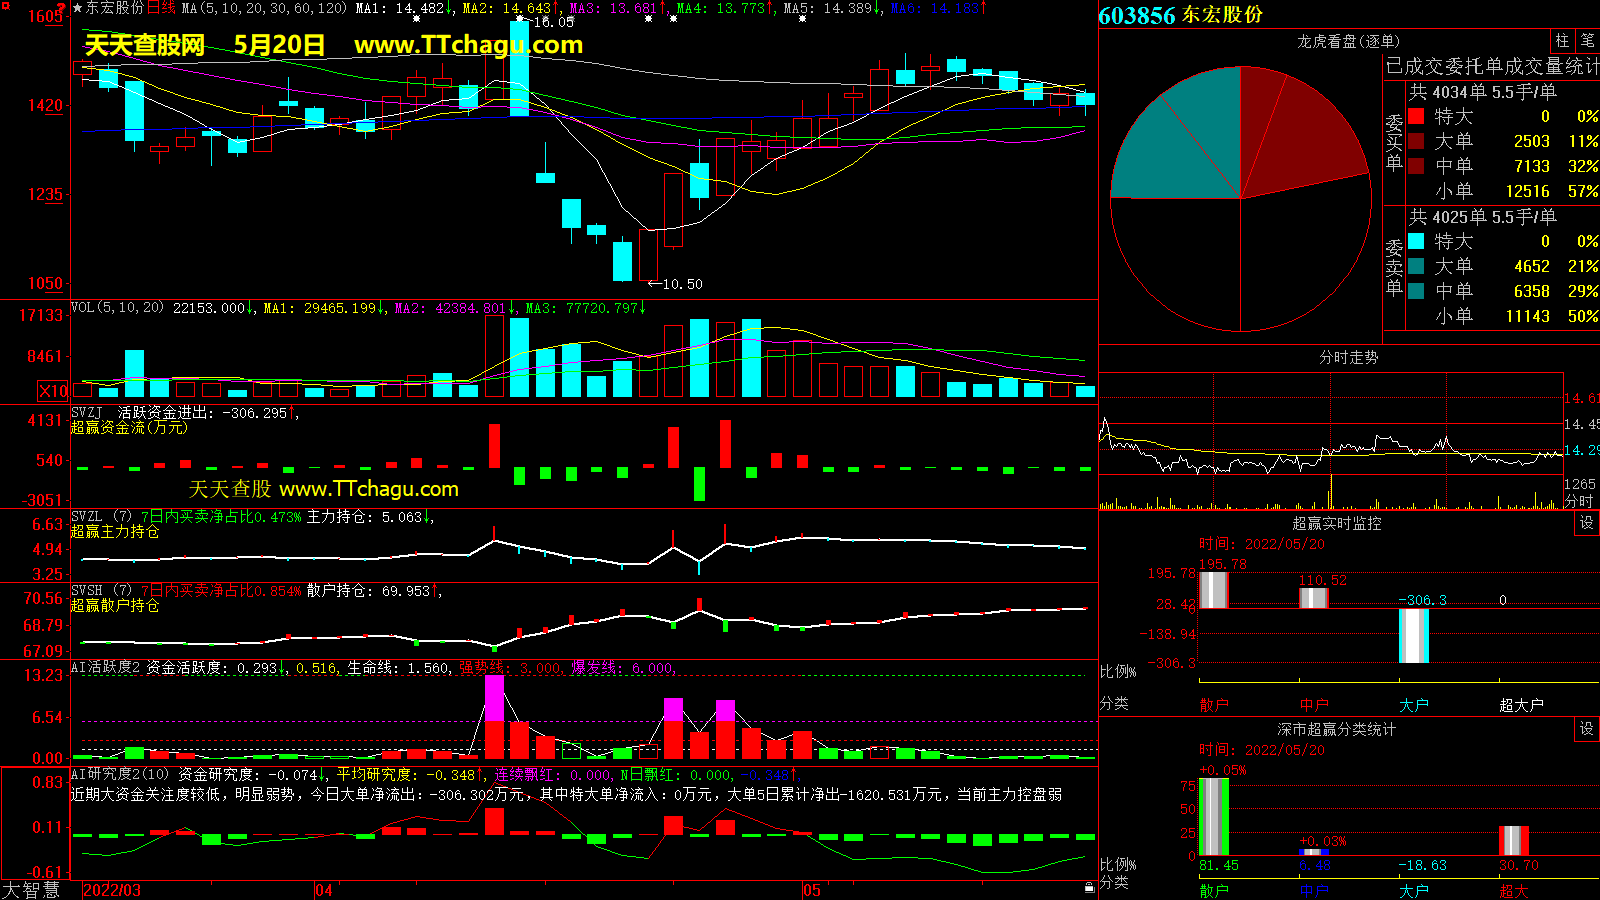The image size is (1600, 900).
Task: Click the 大智慧 logo at bottom-left
Action: 31,889
